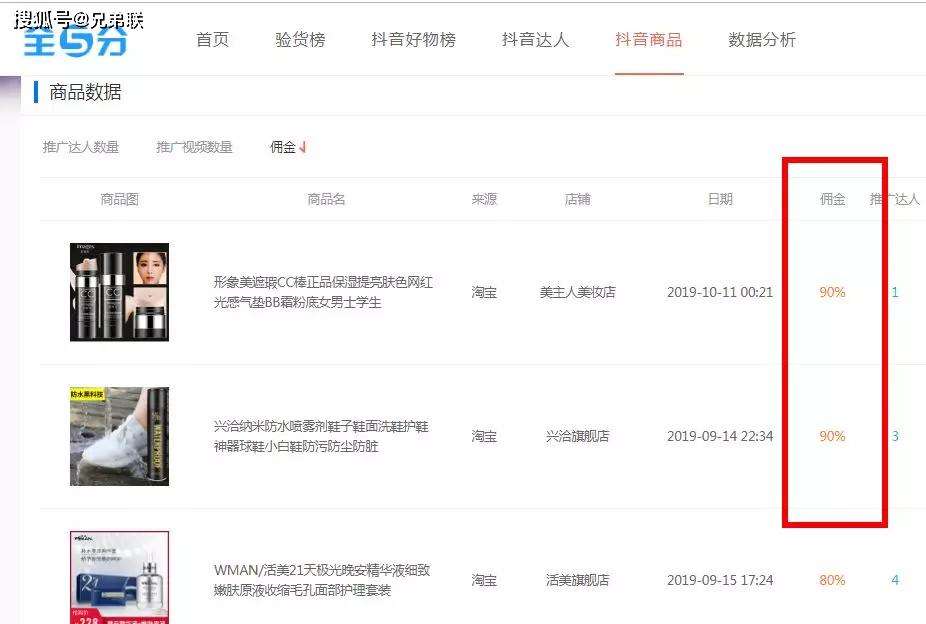Click 淘宝 source in 兴洽 row
The image size is (926, 624).
coord(484,436)
